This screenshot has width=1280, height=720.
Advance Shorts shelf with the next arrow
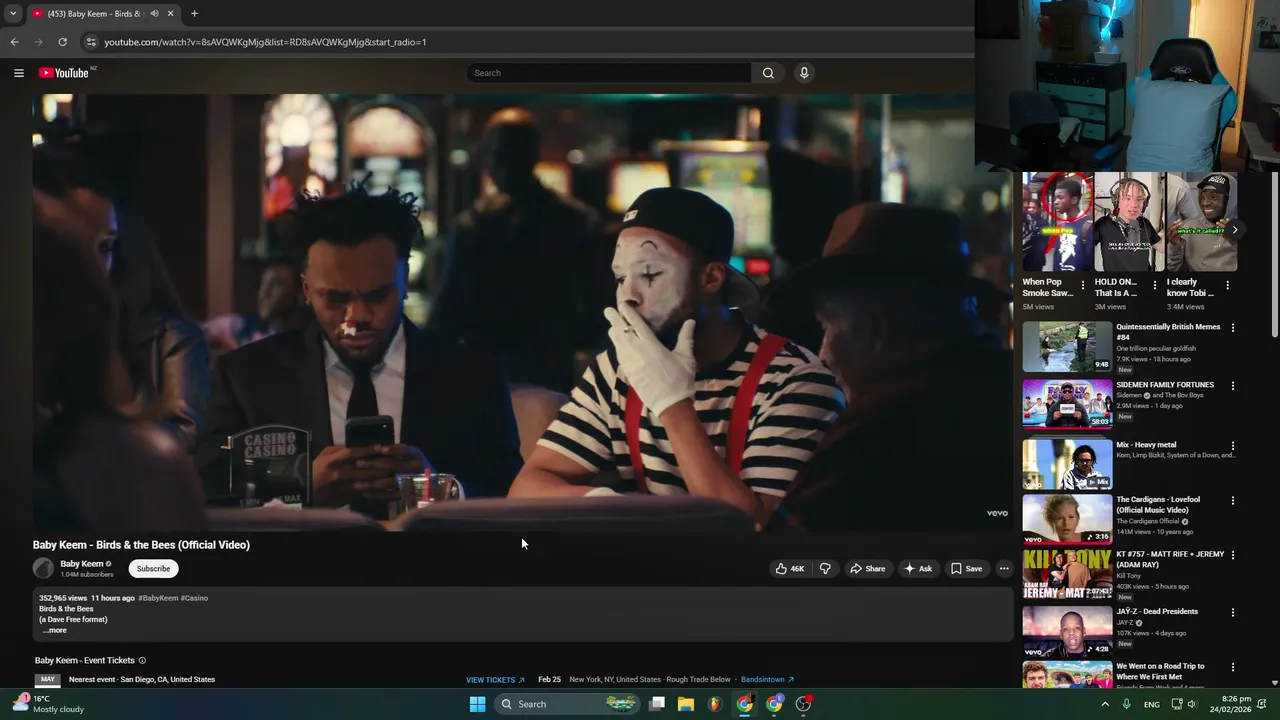[1235, 230]
